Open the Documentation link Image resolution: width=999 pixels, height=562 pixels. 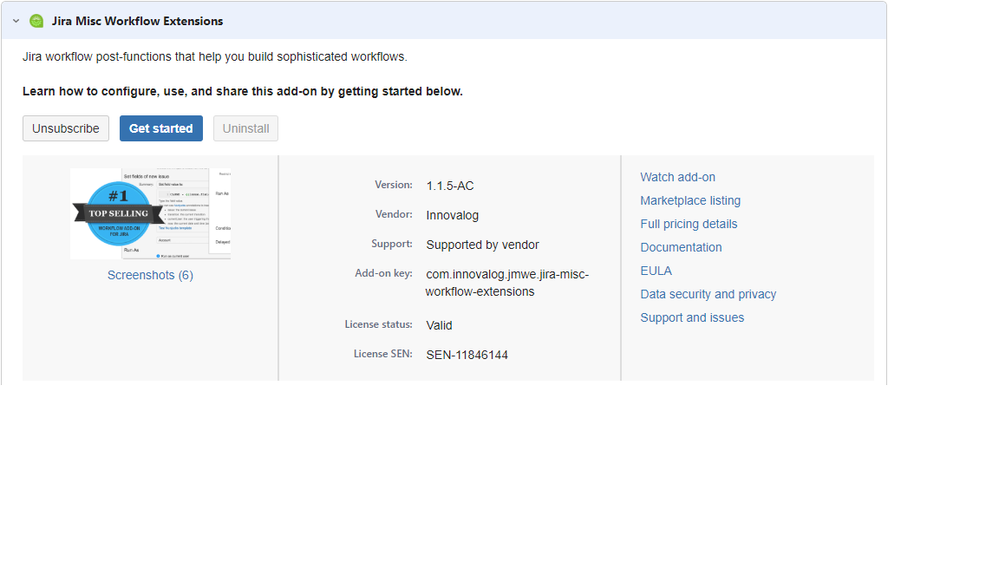click(681, 247)
